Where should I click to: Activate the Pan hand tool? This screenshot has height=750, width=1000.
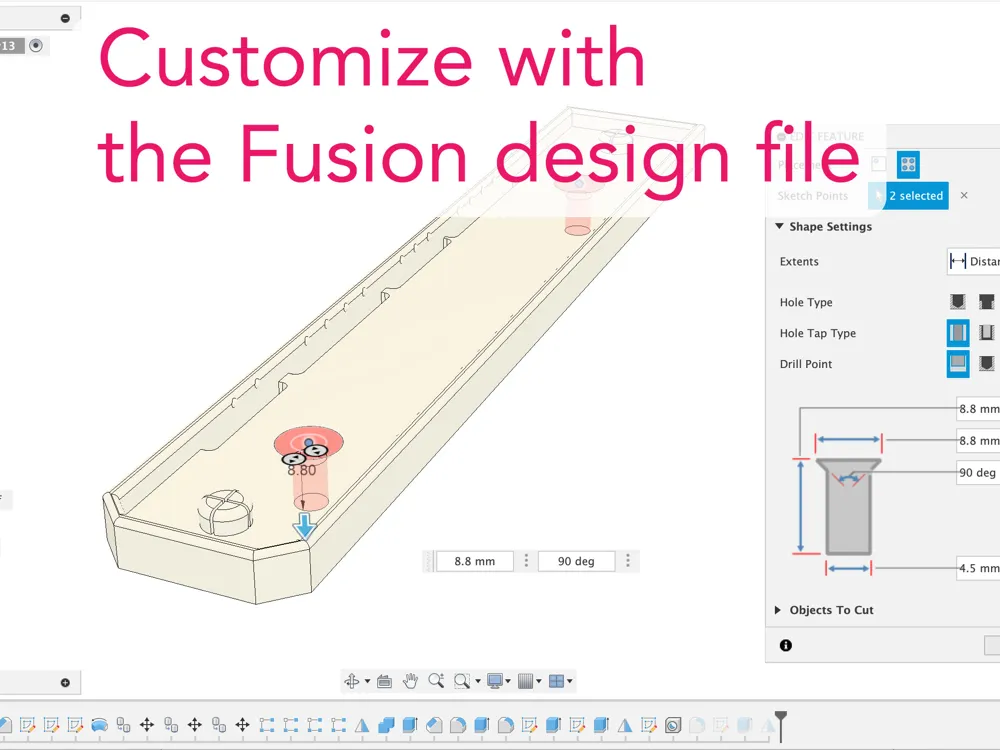pyautogui.click(x=410, y=681)
